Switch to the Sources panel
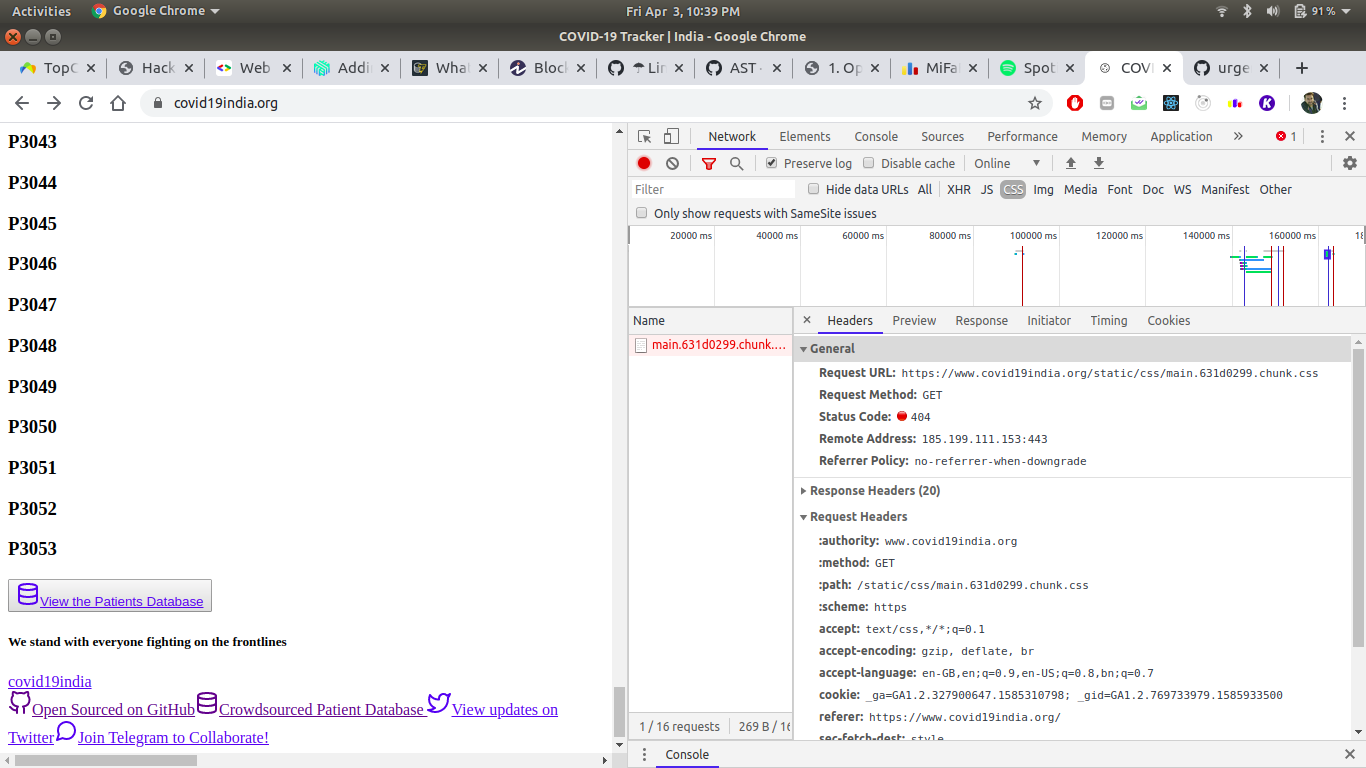Viewport: 1366px width, 768px height. tap(943, 137)
